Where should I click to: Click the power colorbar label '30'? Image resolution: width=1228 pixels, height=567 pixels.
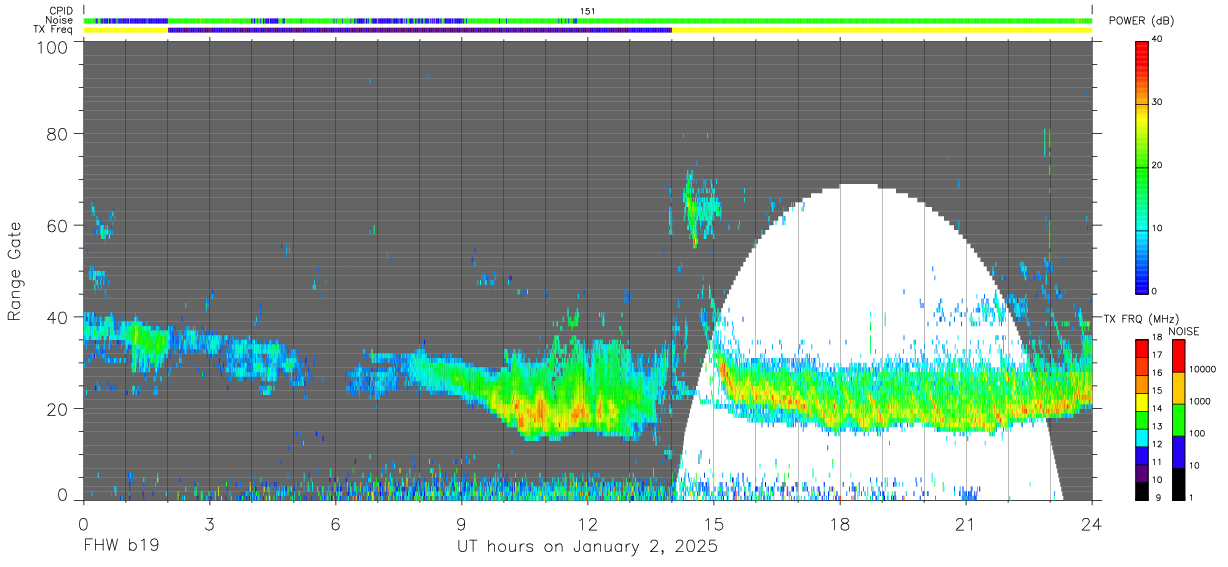point(1158,103)
